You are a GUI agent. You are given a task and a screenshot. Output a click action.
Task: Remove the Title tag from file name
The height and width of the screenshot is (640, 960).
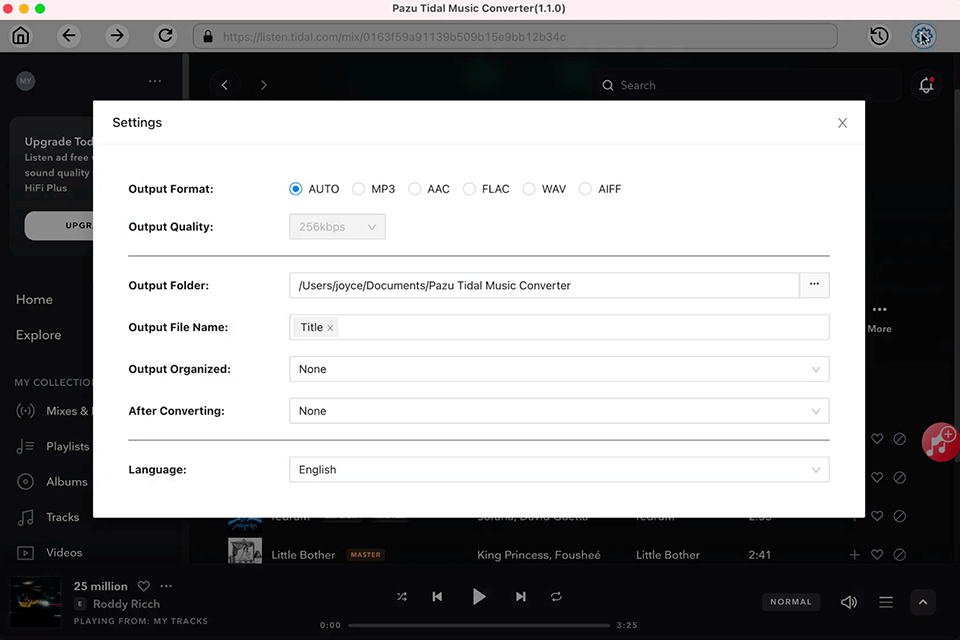click(x=330, y=328)
